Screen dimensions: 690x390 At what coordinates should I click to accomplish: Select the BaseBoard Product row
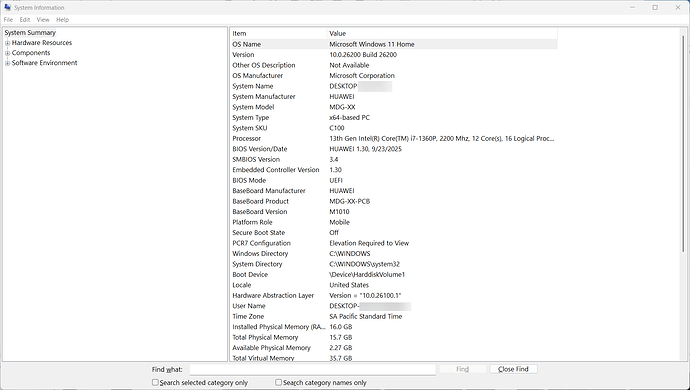click(x=394, y=201)
